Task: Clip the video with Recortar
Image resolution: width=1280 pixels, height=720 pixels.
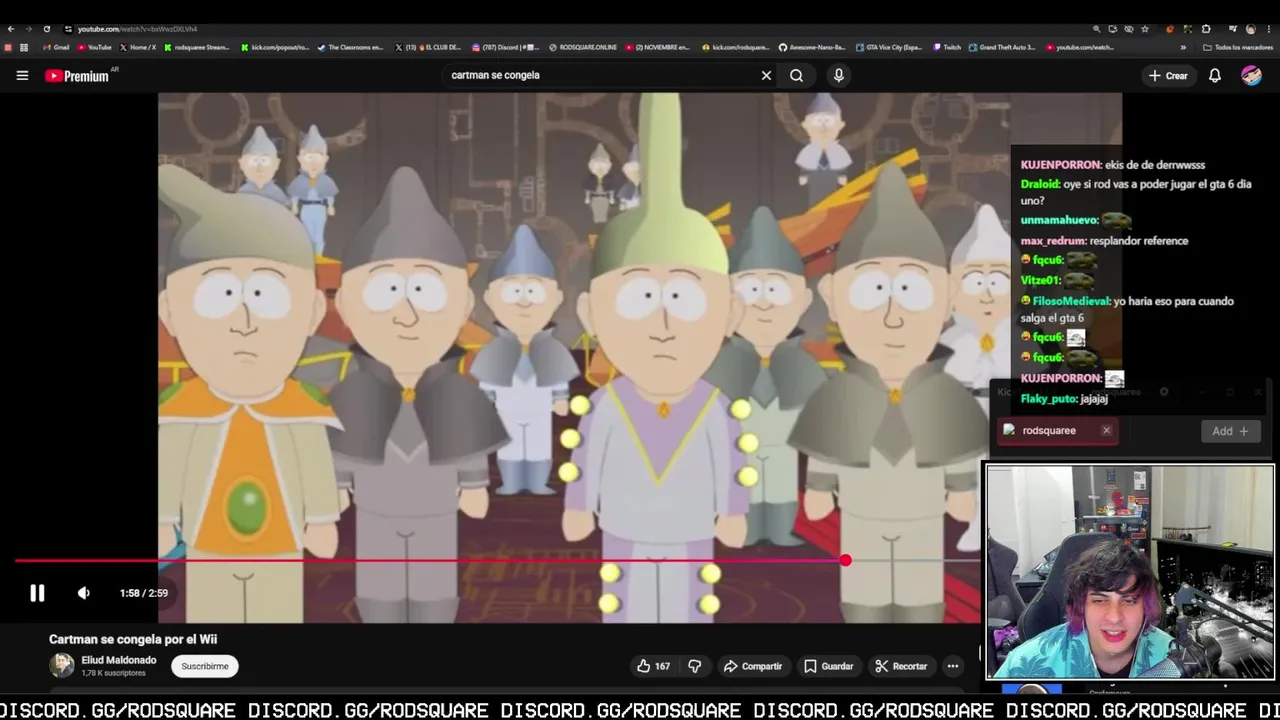Action: coord(901,666)
